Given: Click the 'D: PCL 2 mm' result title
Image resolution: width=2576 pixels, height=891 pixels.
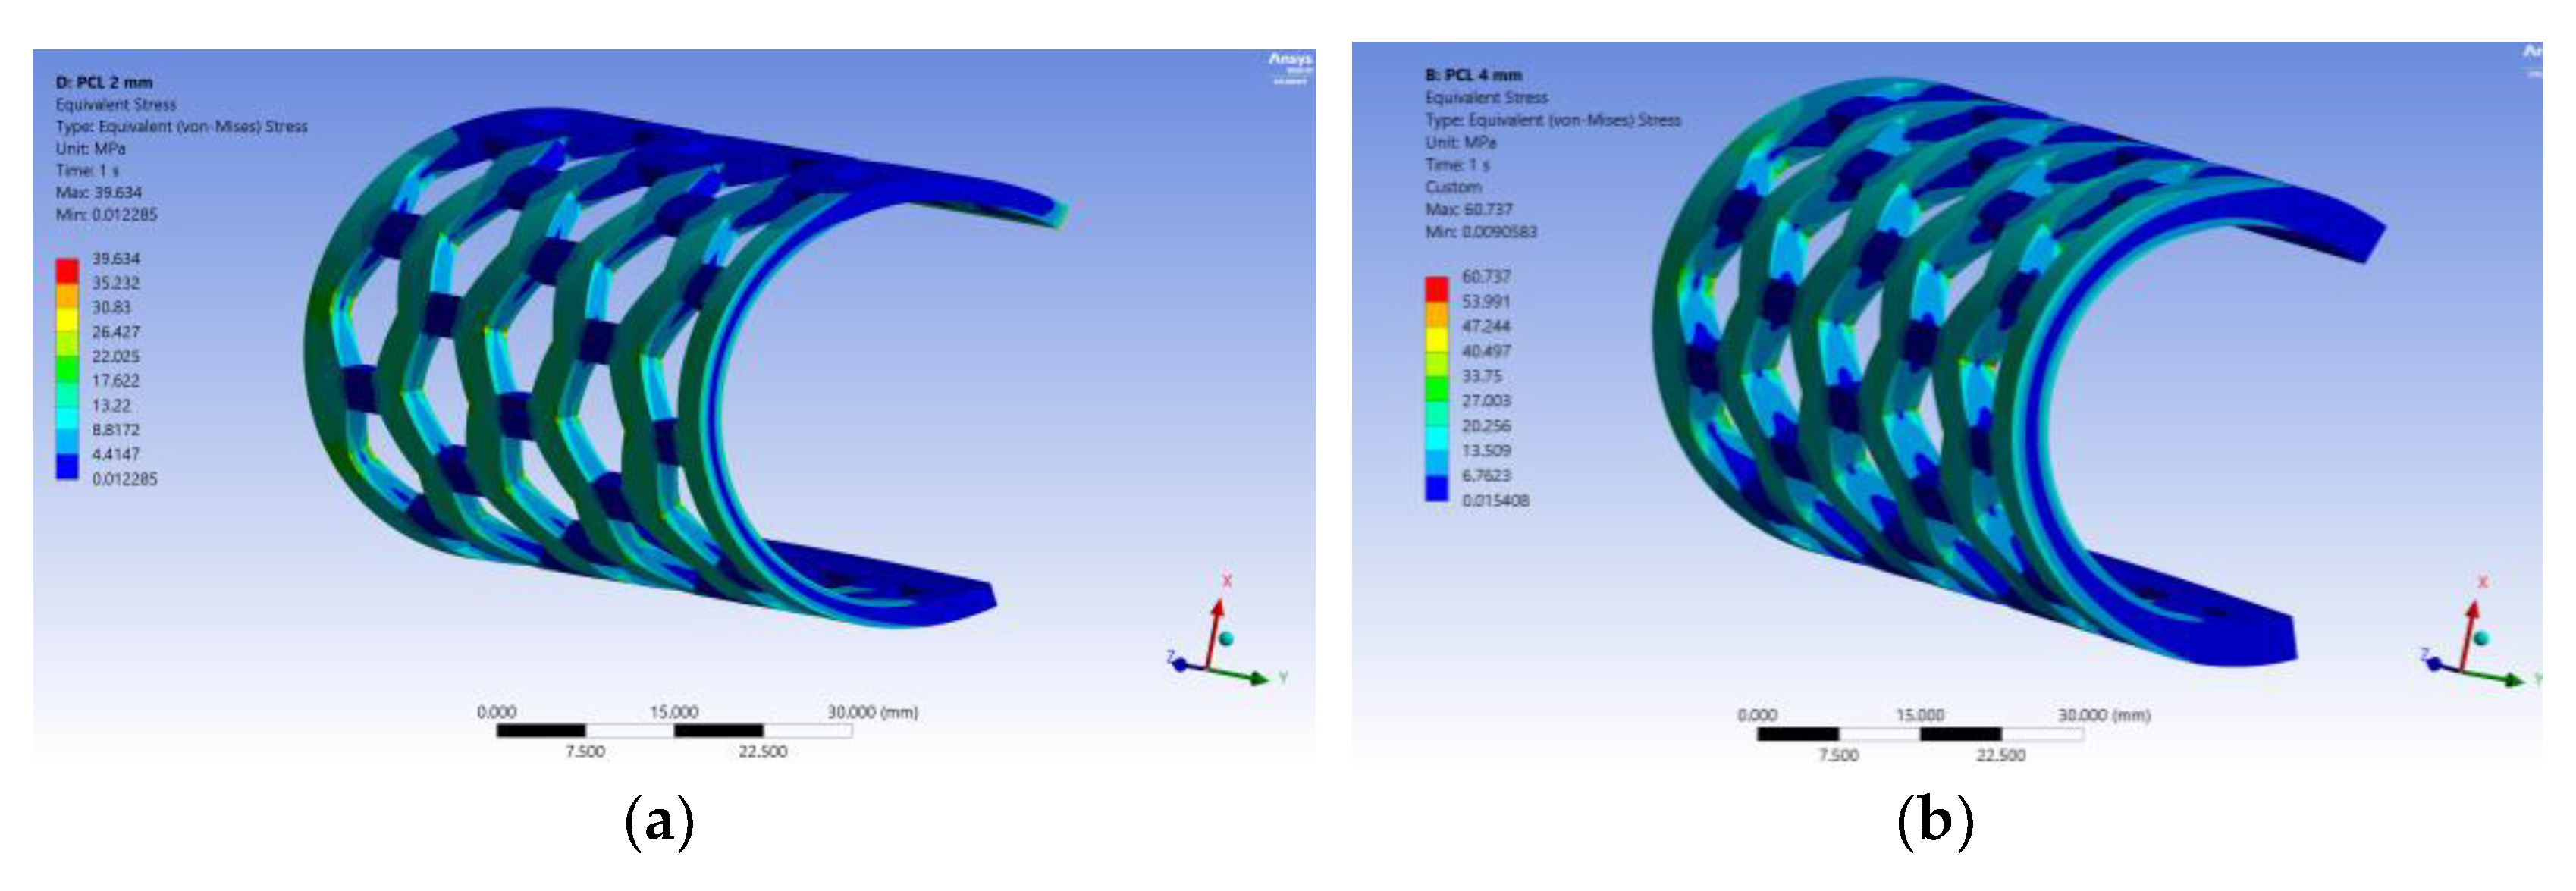Looking at the screenshot, I should (x=104, y=82).
